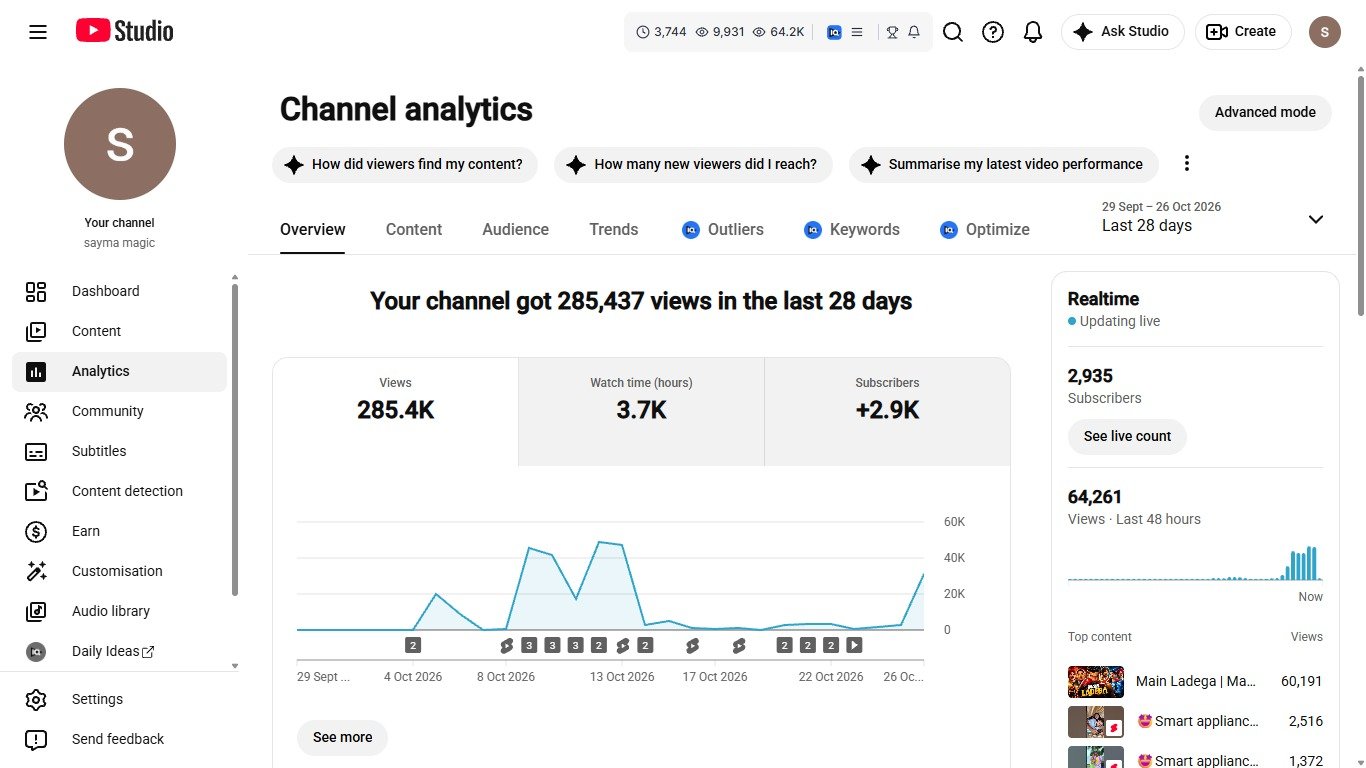Select the 'How did viewers find my content?' chip

(405, 164)
